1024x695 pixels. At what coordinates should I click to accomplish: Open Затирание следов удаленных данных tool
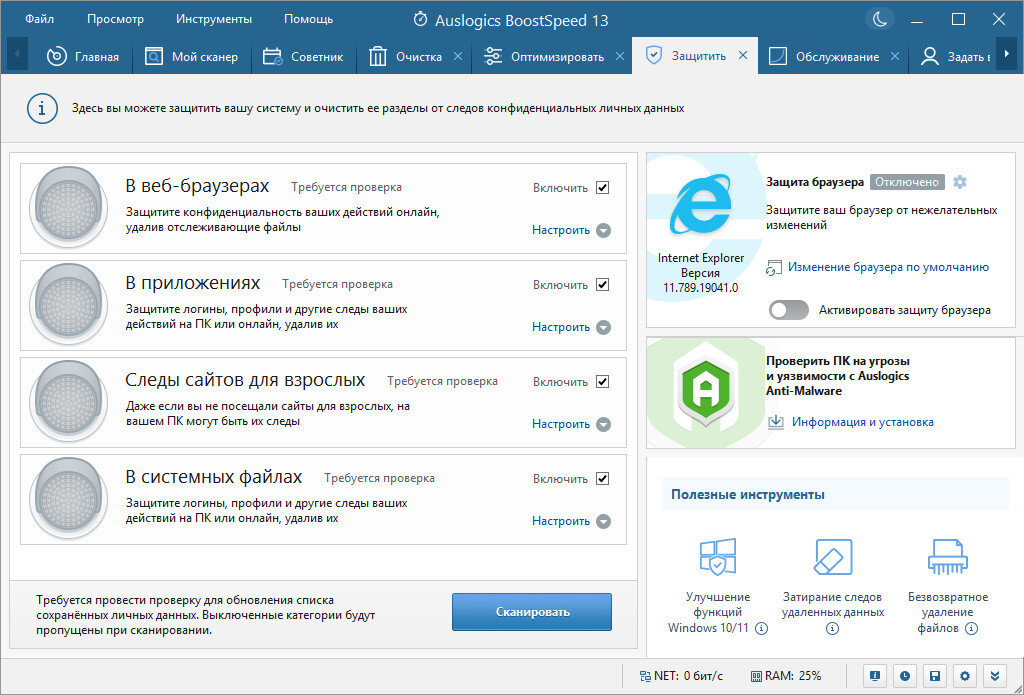pos(833,586)
